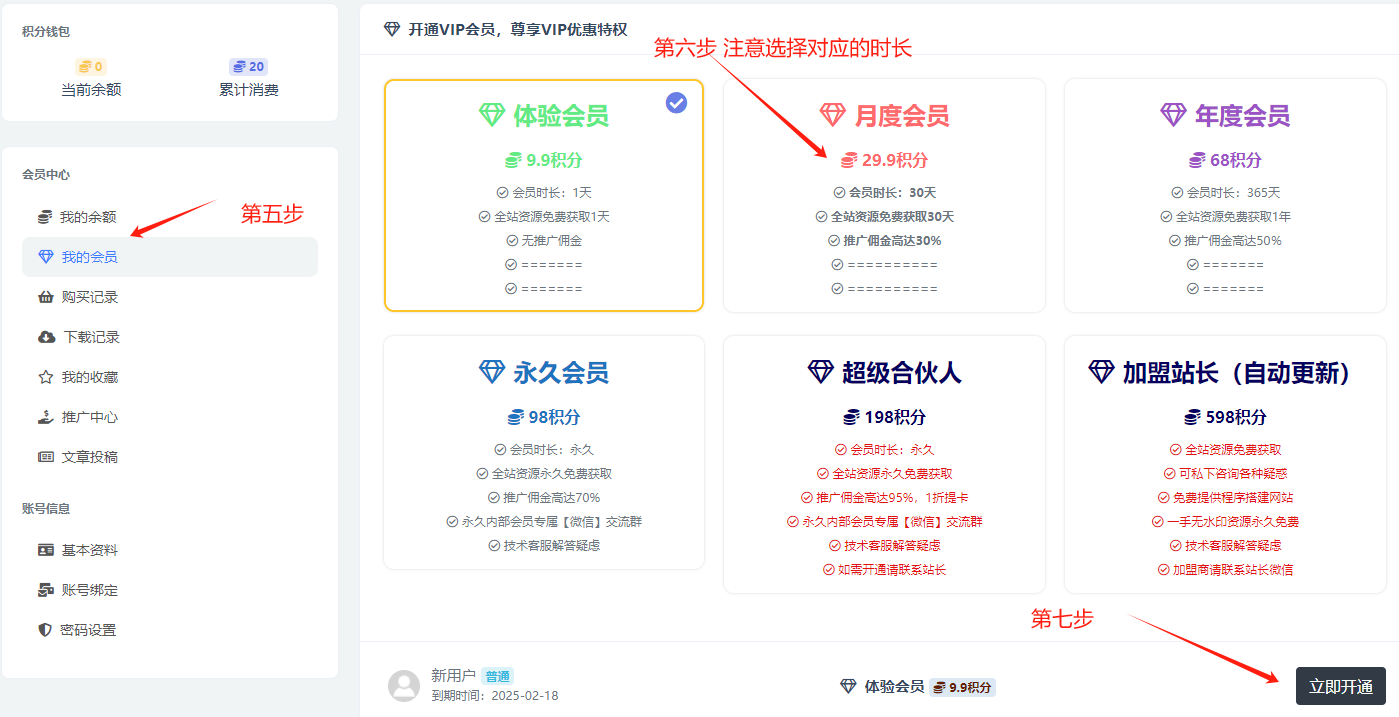Click the diamond icon beside 我的会员
This screenshot has width=1399, height=717.
tap(45, 257)
